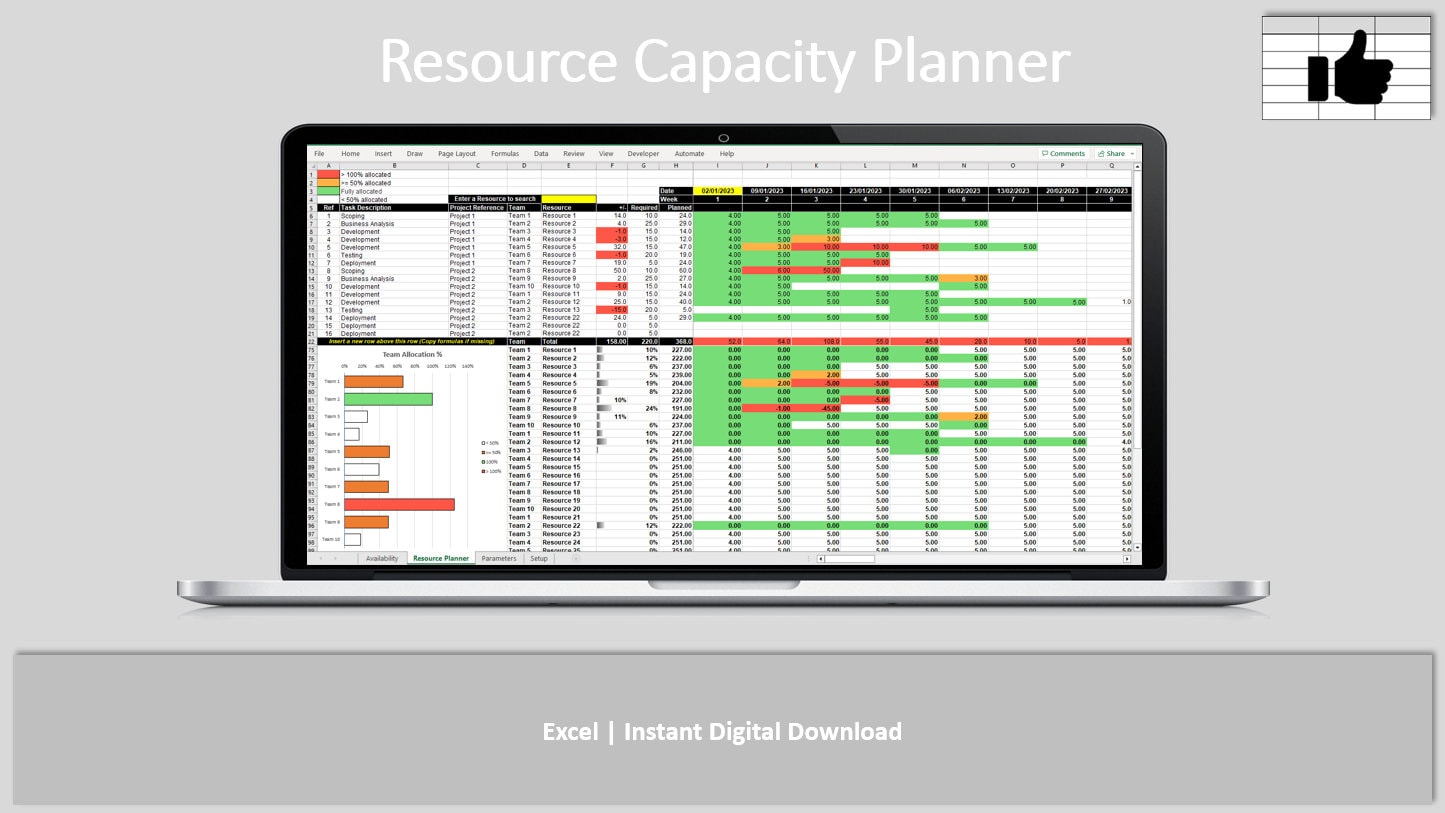Screen dimensions: 1445x813
Task: Open the Comments pane
Action: 1063,153
